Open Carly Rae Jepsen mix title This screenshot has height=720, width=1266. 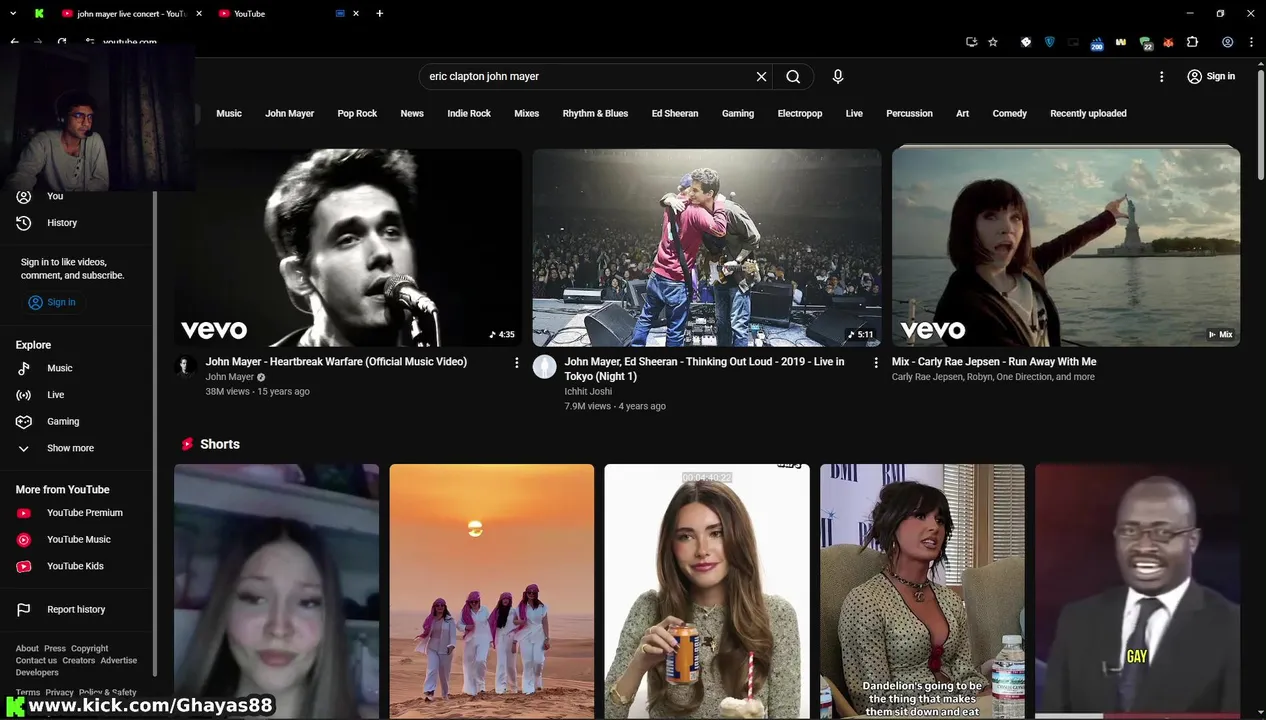[x=994, y=362]
